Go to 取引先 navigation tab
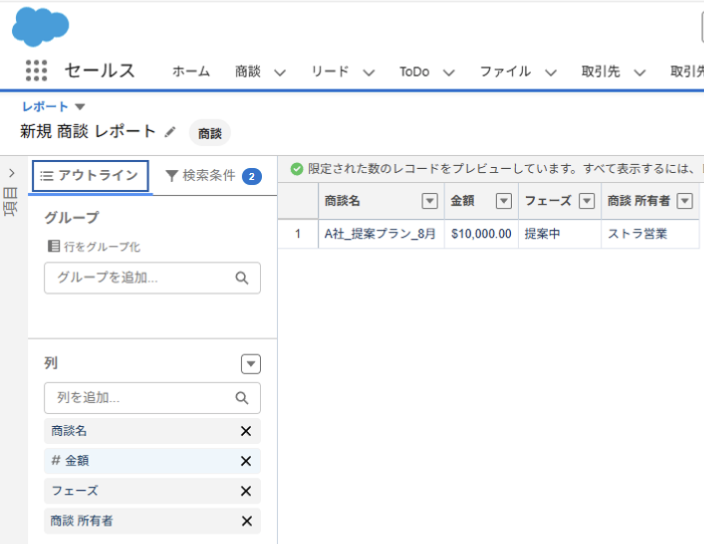 [601, 71]
